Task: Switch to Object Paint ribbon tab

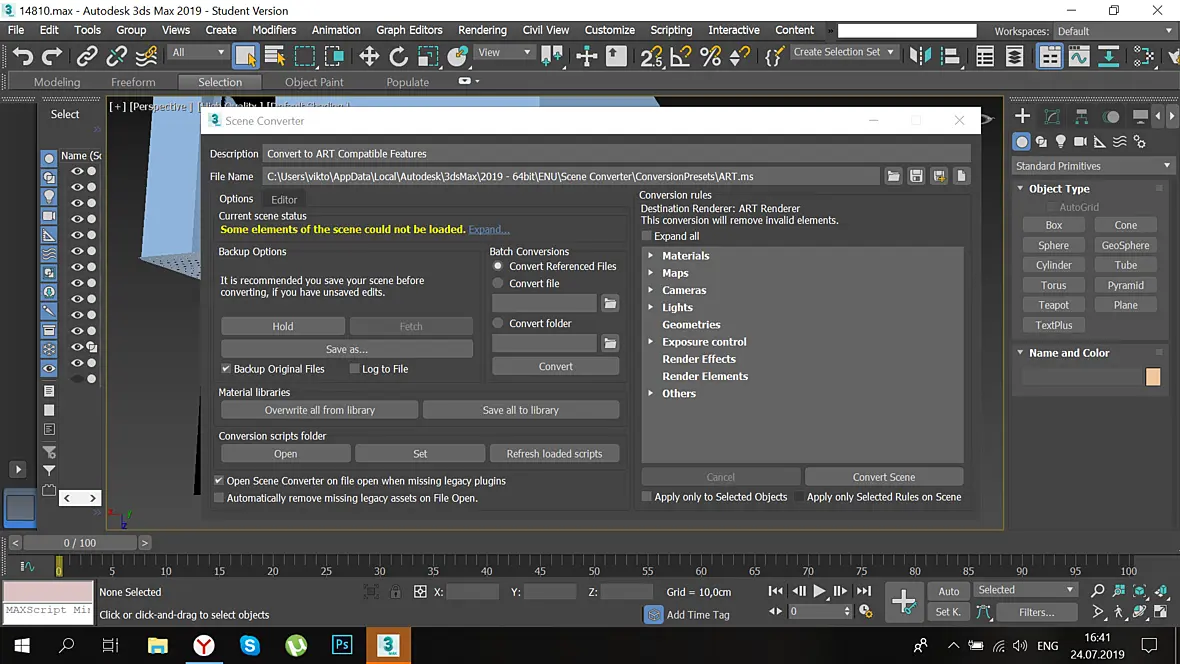Action: click(x=314, y=82)
